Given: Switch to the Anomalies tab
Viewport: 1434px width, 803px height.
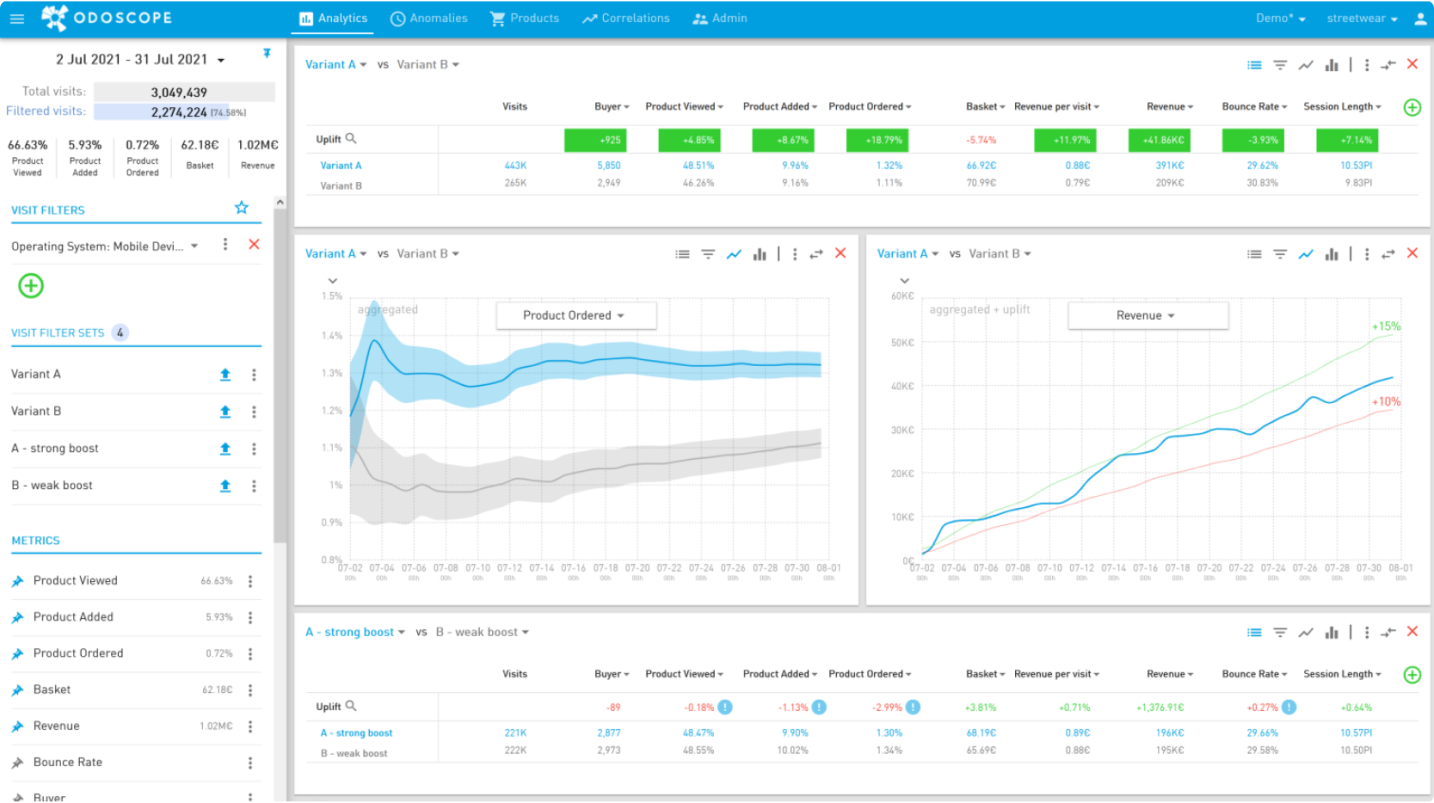Looking at the screenshot, I should pyautogui.click(x=429, y=17).
